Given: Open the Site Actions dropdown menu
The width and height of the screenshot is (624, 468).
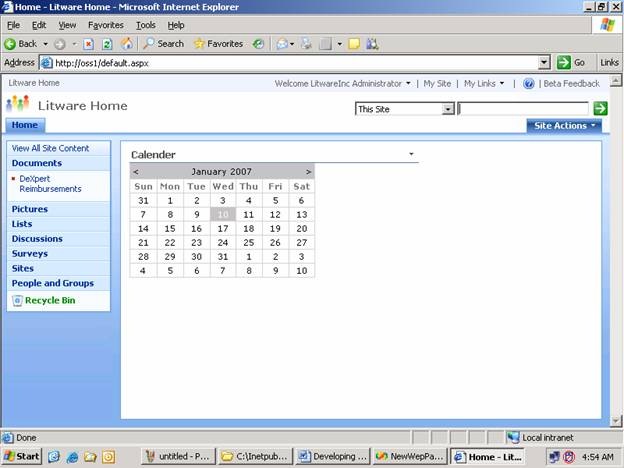Looking at the screenshot, I should coord(564,126).
